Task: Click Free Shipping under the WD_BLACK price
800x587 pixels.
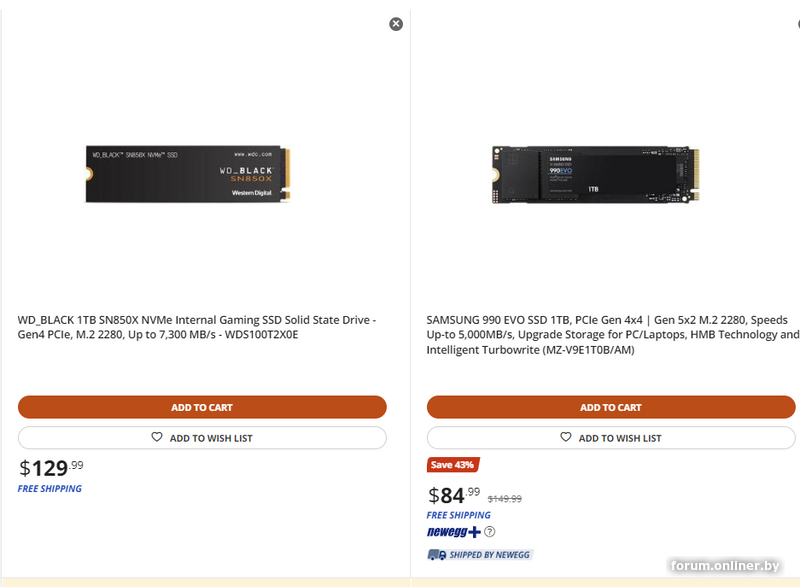Action: (50, 489)
